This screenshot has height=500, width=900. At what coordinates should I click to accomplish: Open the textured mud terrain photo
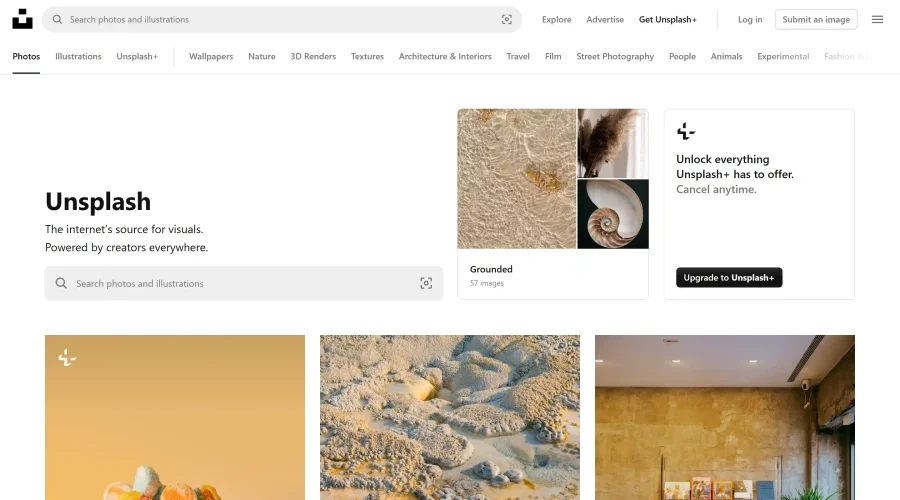[450, 417]
